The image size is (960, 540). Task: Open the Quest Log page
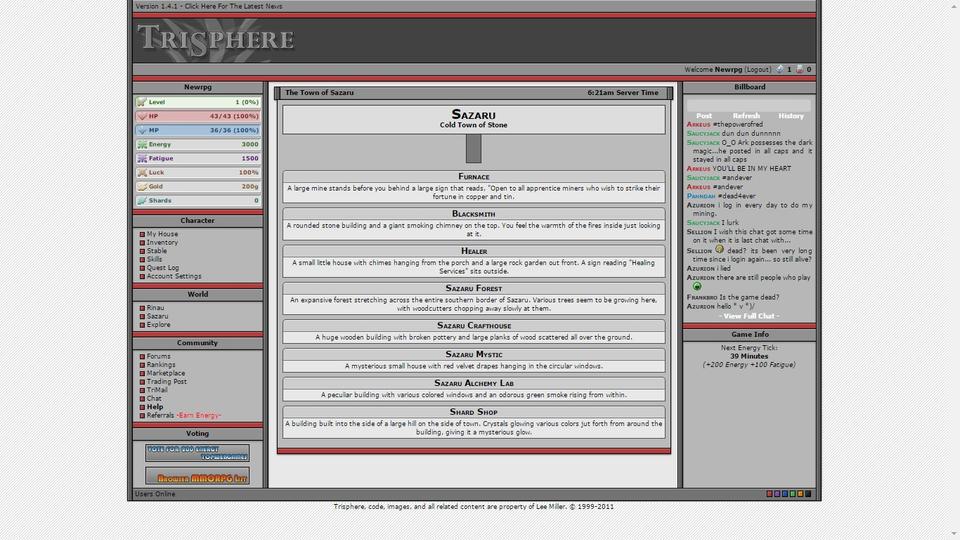[x=162, y=268]
